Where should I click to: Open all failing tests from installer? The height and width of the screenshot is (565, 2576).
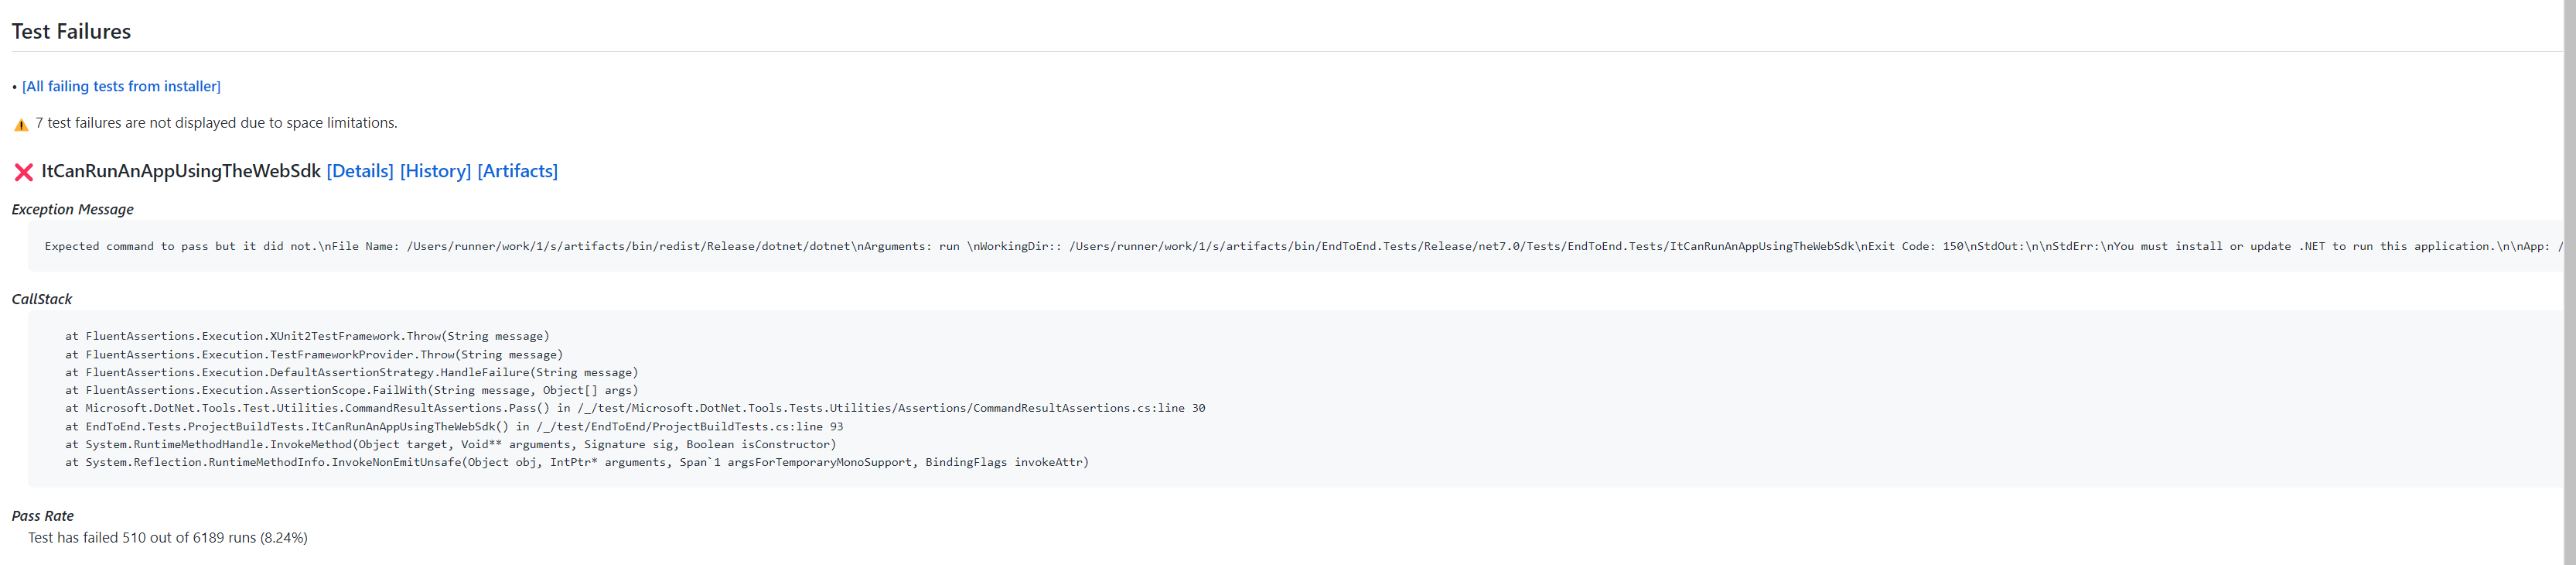click(120, 86)
